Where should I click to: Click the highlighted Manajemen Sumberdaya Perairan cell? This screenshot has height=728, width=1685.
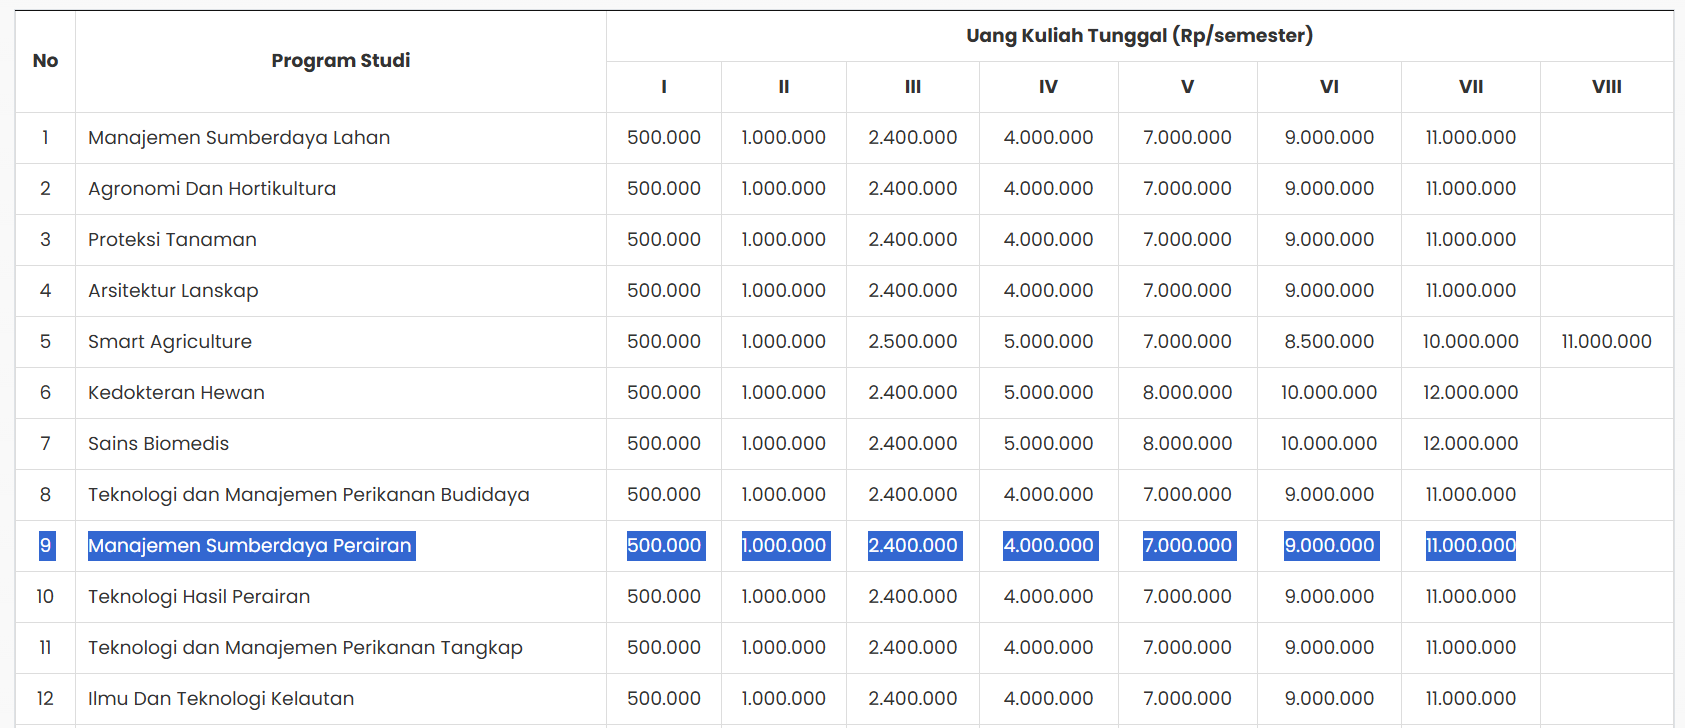[x=250, y=546]
